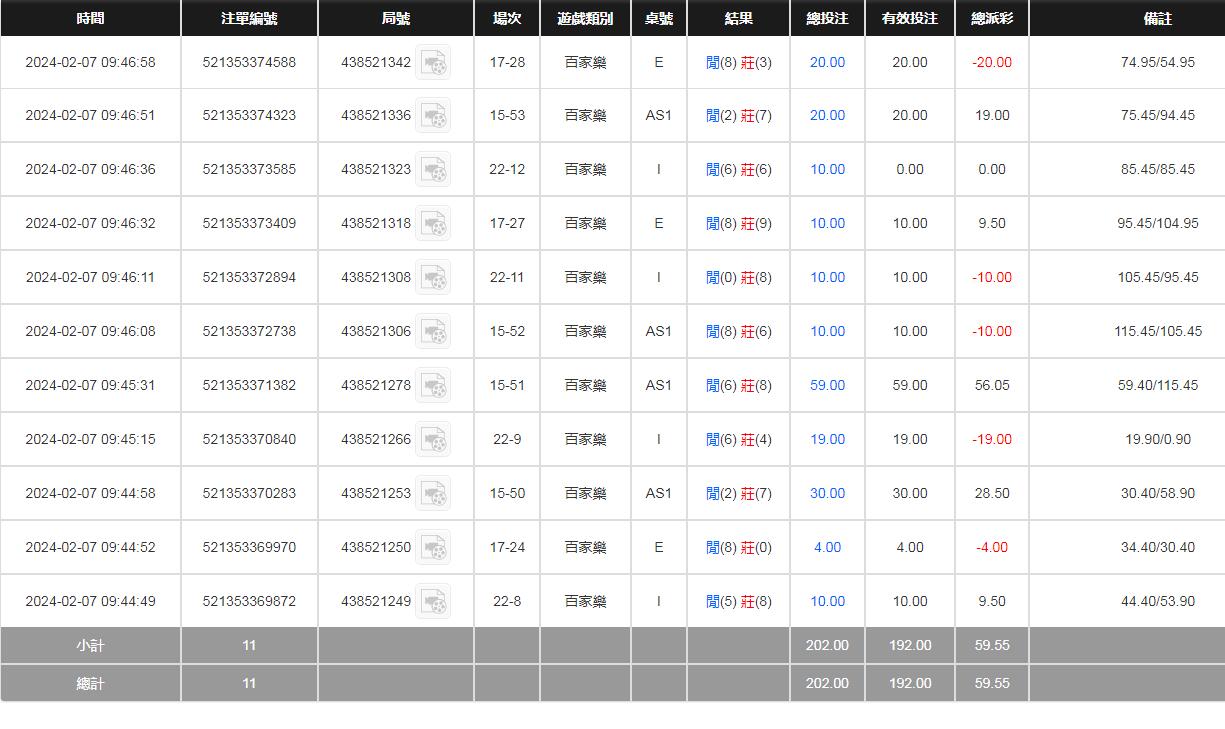
Task: Click the blue 4.00 total bet amount
Action: (x=827, y=547)
